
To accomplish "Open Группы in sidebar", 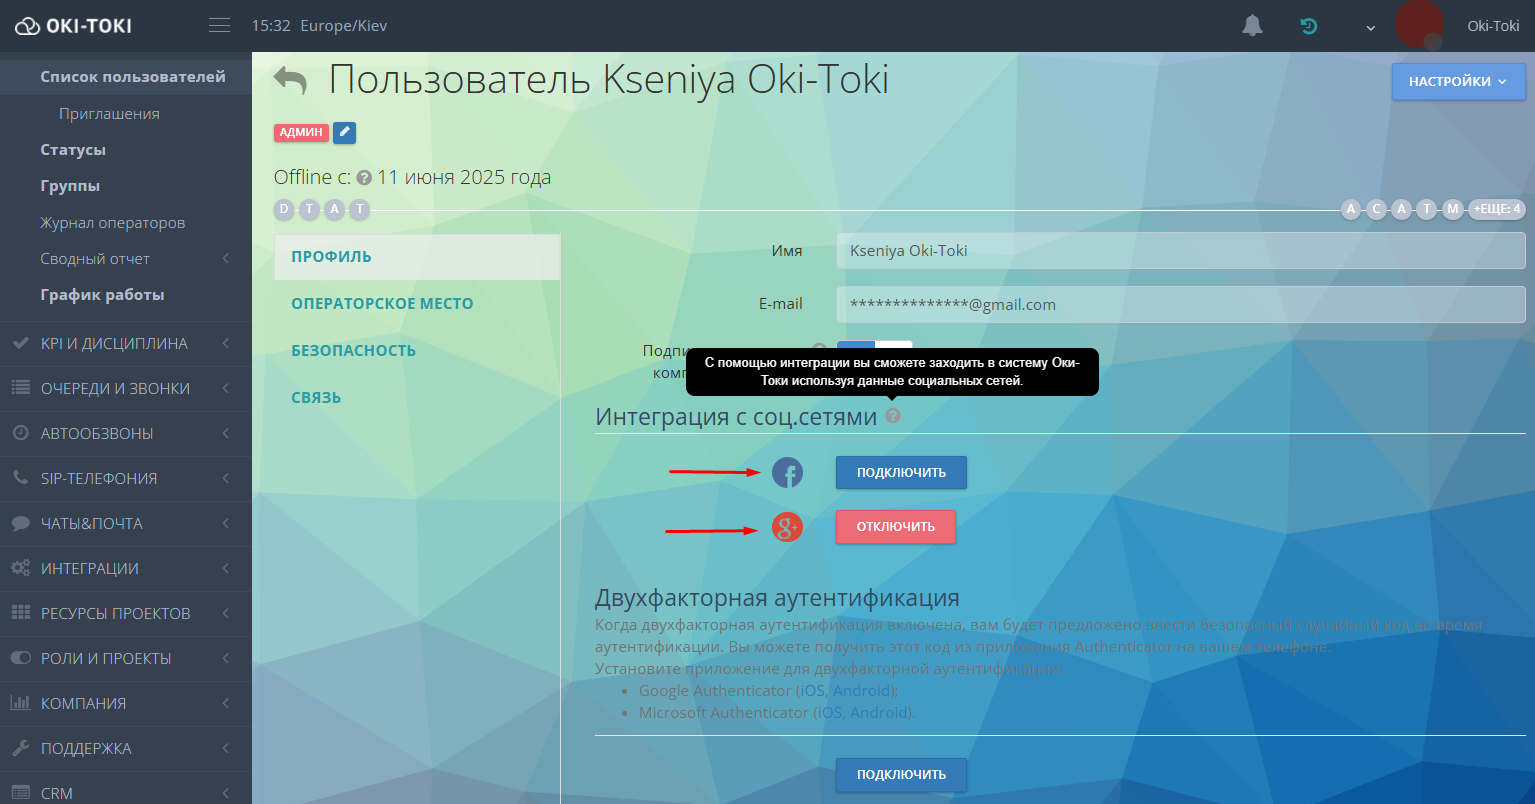I will [x=70, y=186].
